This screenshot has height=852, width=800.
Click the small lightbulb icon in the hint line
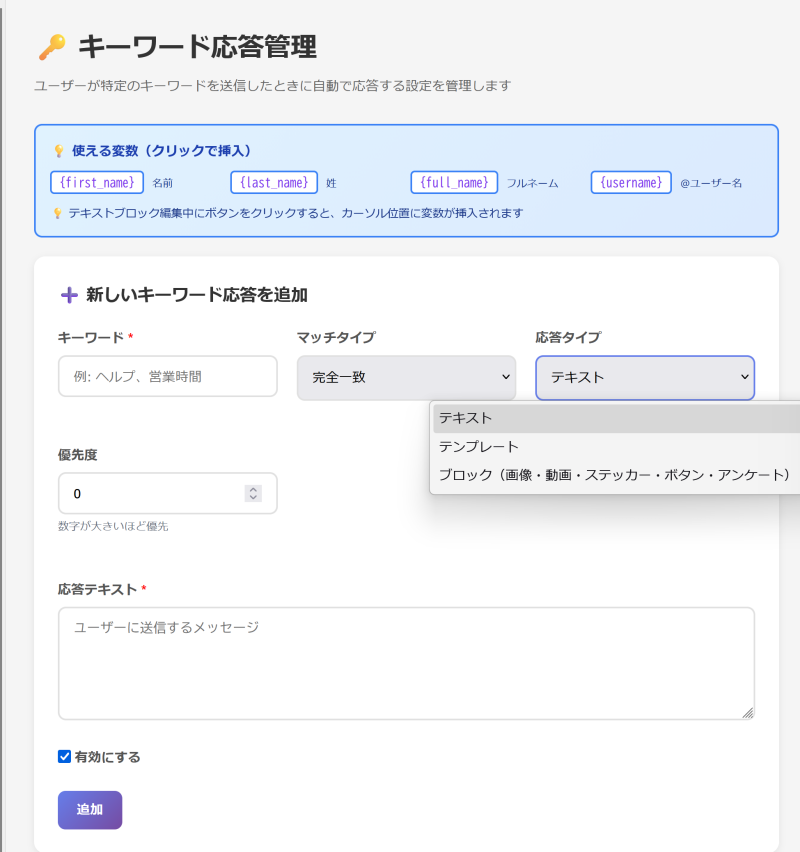[x=57, y=213]
